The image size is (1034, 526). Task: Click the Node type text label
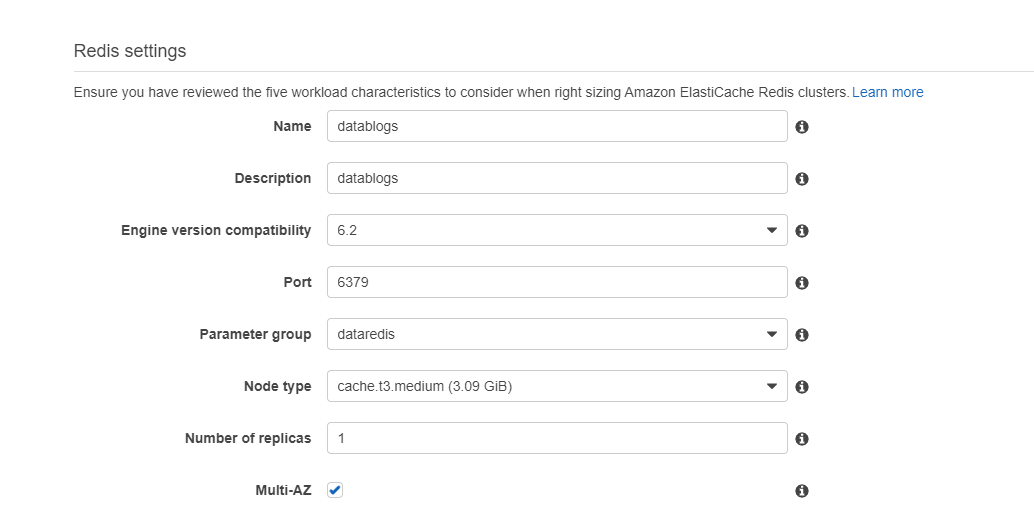pos(277,386)
